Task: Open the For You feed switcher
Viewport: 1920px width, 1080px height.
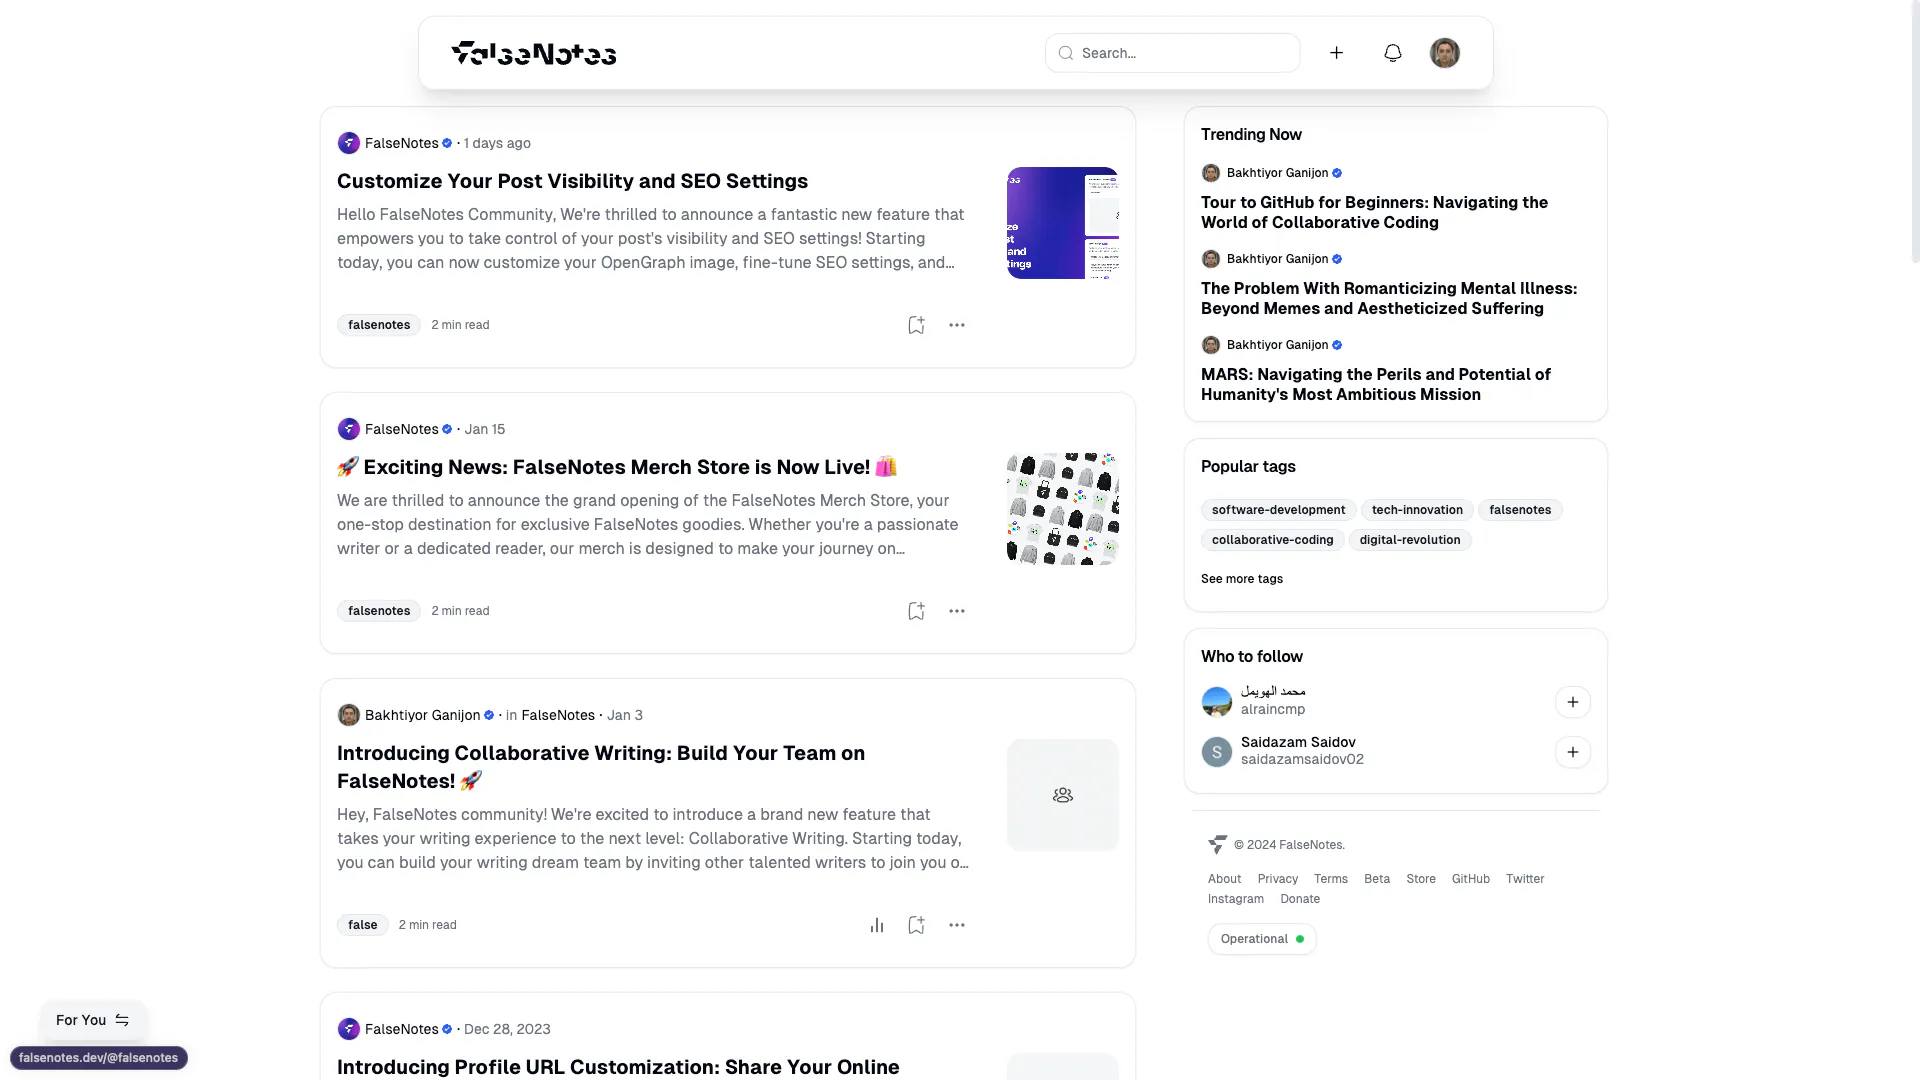Action: tap(94, 1020)
